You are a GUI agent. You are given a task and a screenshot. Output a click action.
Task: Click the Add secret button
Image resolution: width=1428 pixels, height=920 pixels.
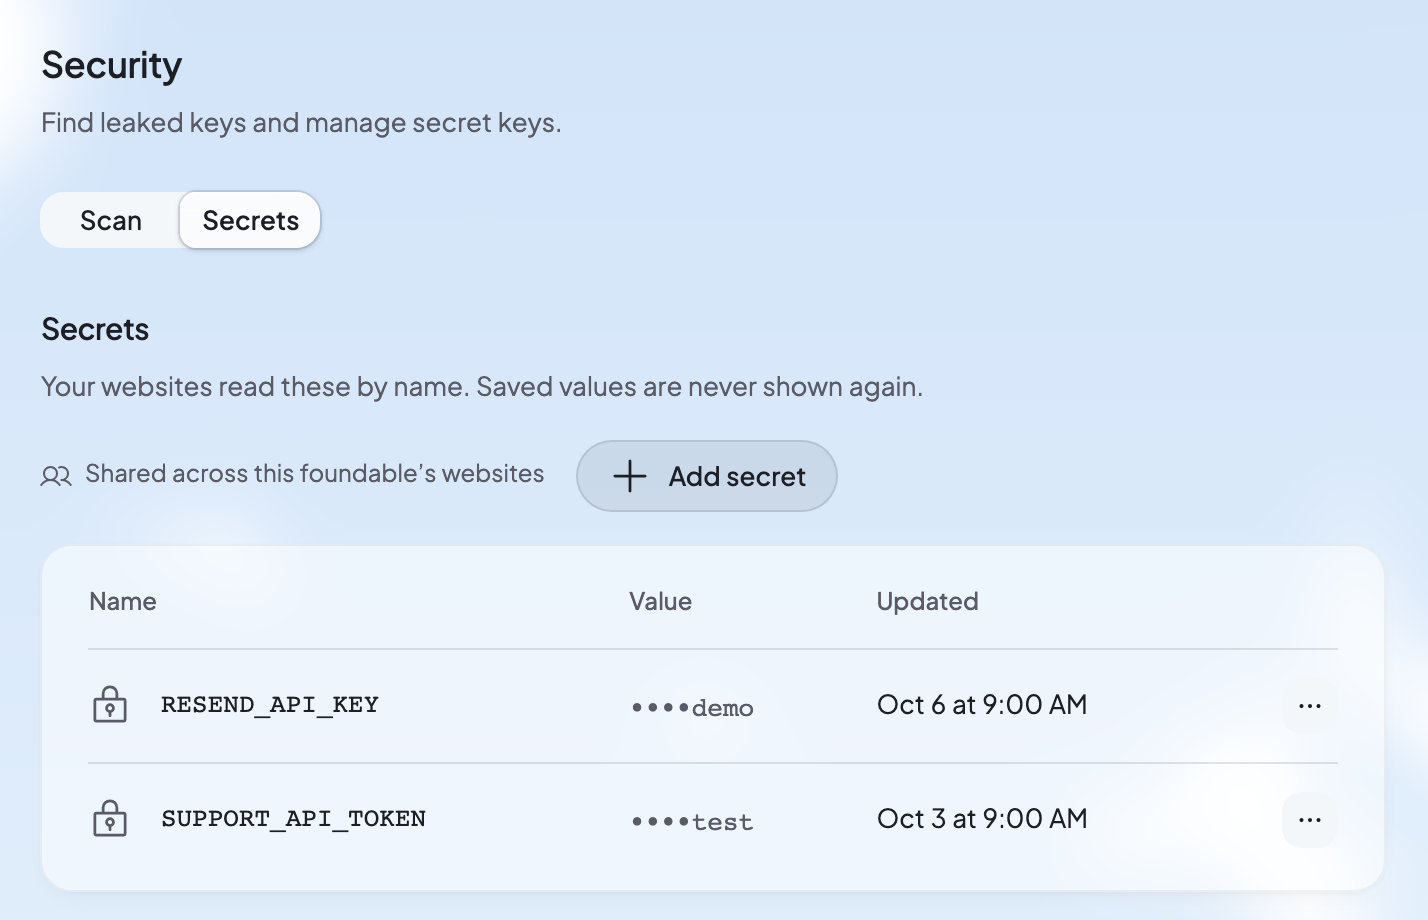(x=706, y=476)
